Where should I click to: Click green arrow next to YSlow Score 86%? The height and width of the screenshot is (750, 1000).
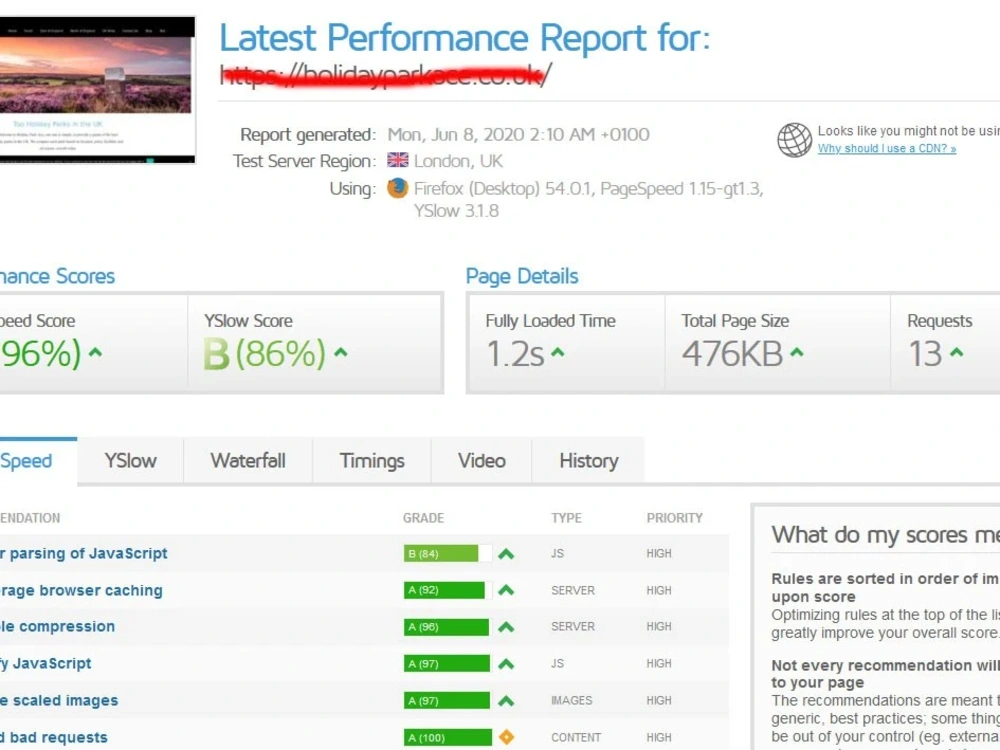coord(341,352)
